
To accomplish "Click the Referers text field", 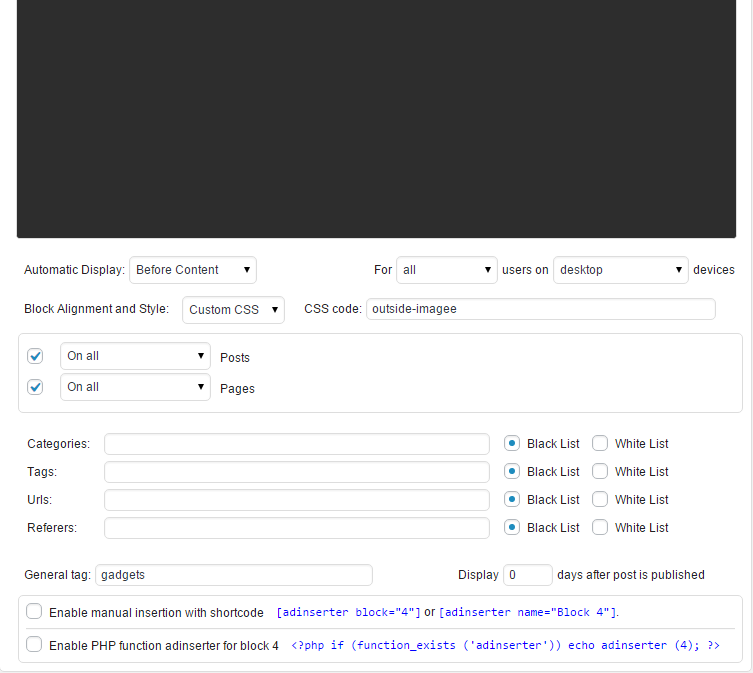I will (x=297, y=527).
